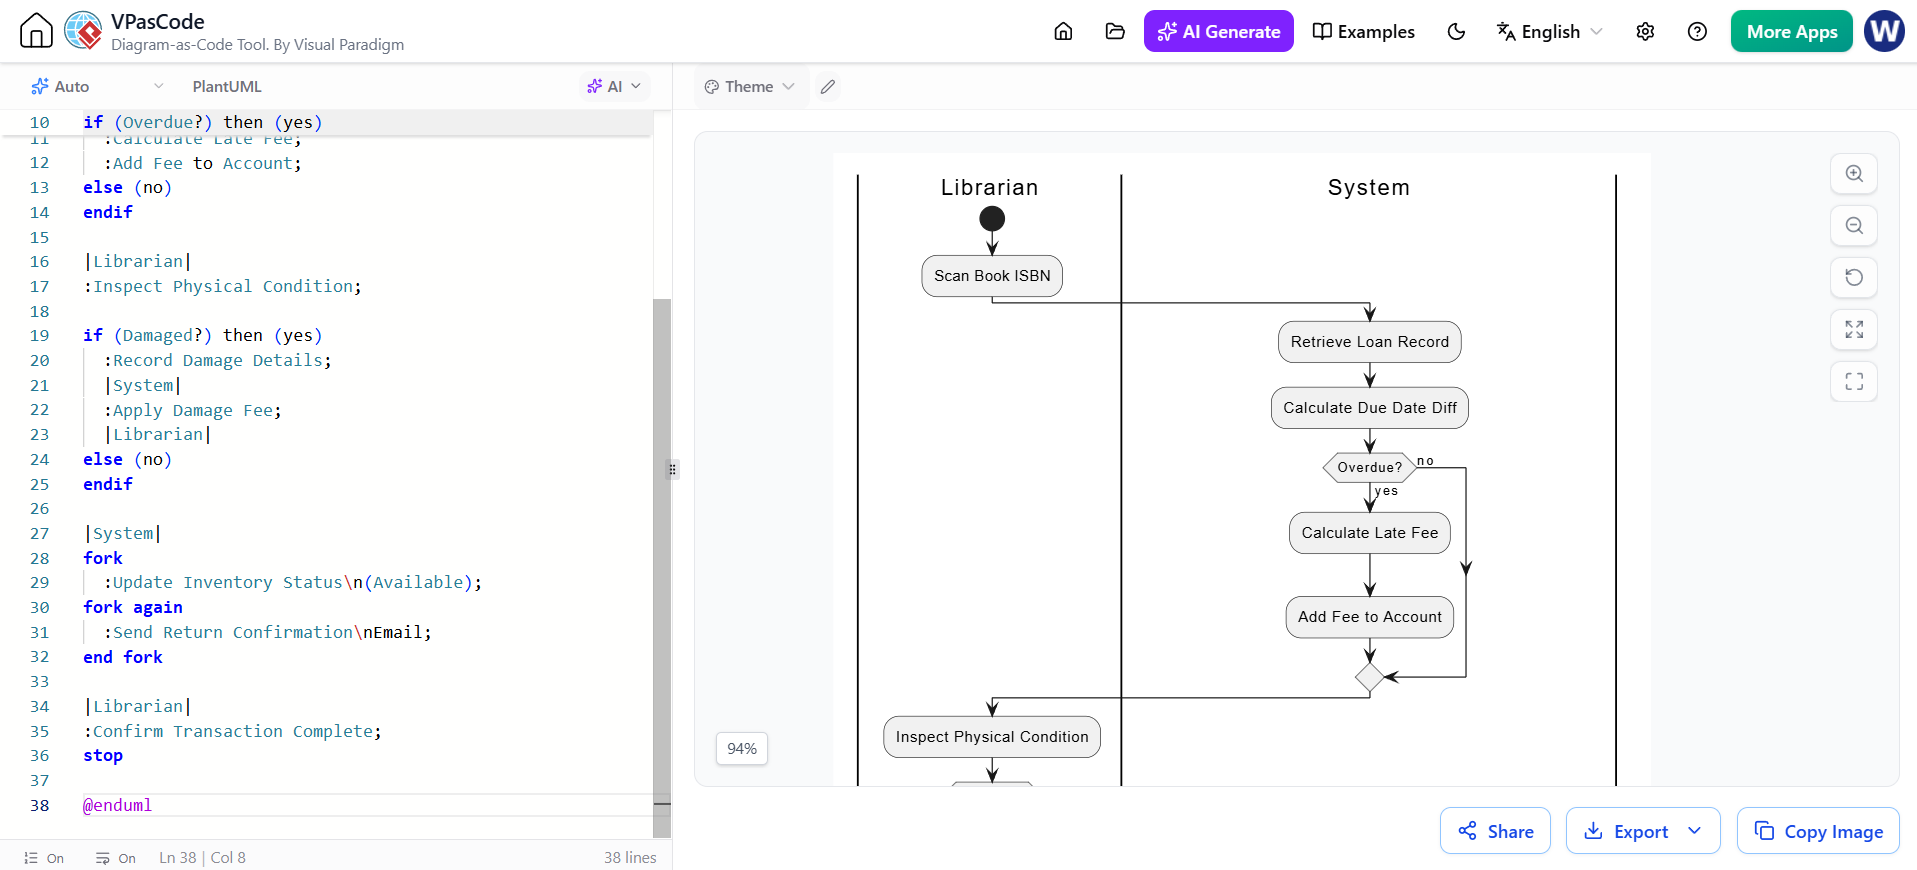The height and width of the screenshot is (870, 1917).
Task: Click the System swimlane header
Action: (1368, 187)
